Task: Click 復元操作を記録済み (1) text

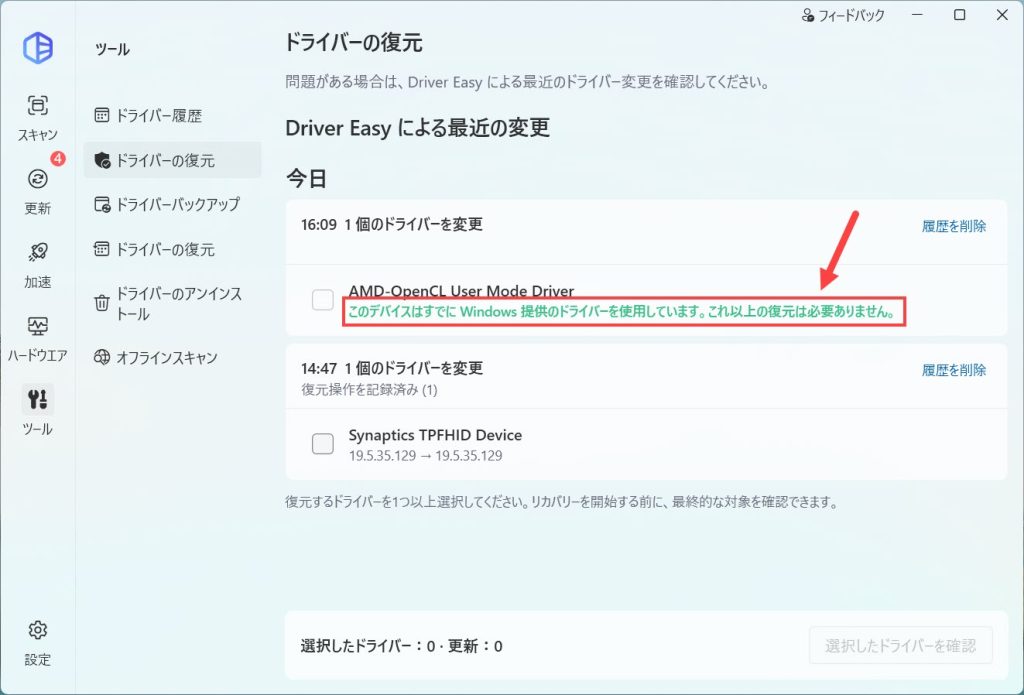Action: (369, 390)
